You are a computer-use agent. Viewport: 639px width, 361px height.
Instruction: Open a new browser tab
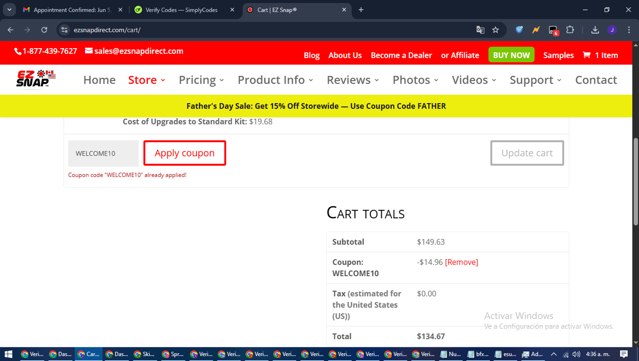pos(361,9)
